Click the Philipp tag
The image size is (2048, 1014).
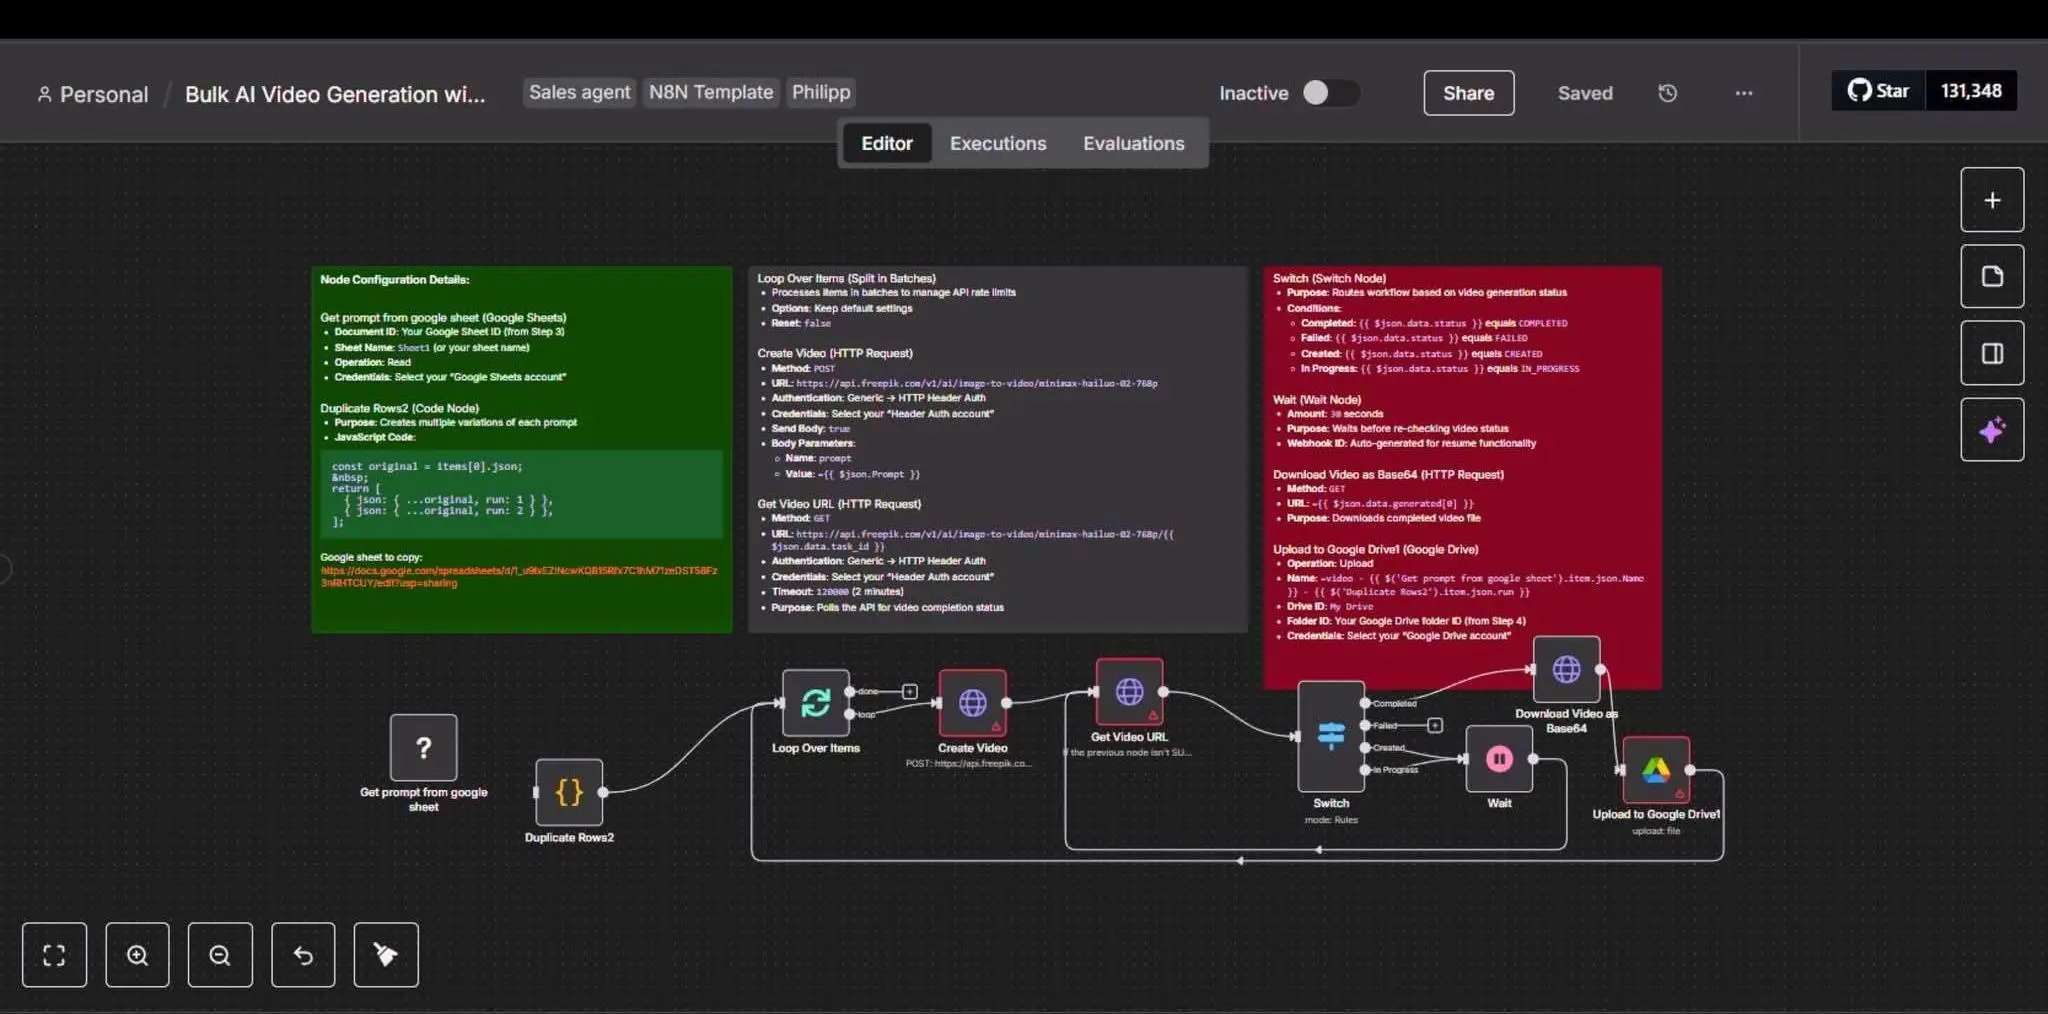pos(821,92)
